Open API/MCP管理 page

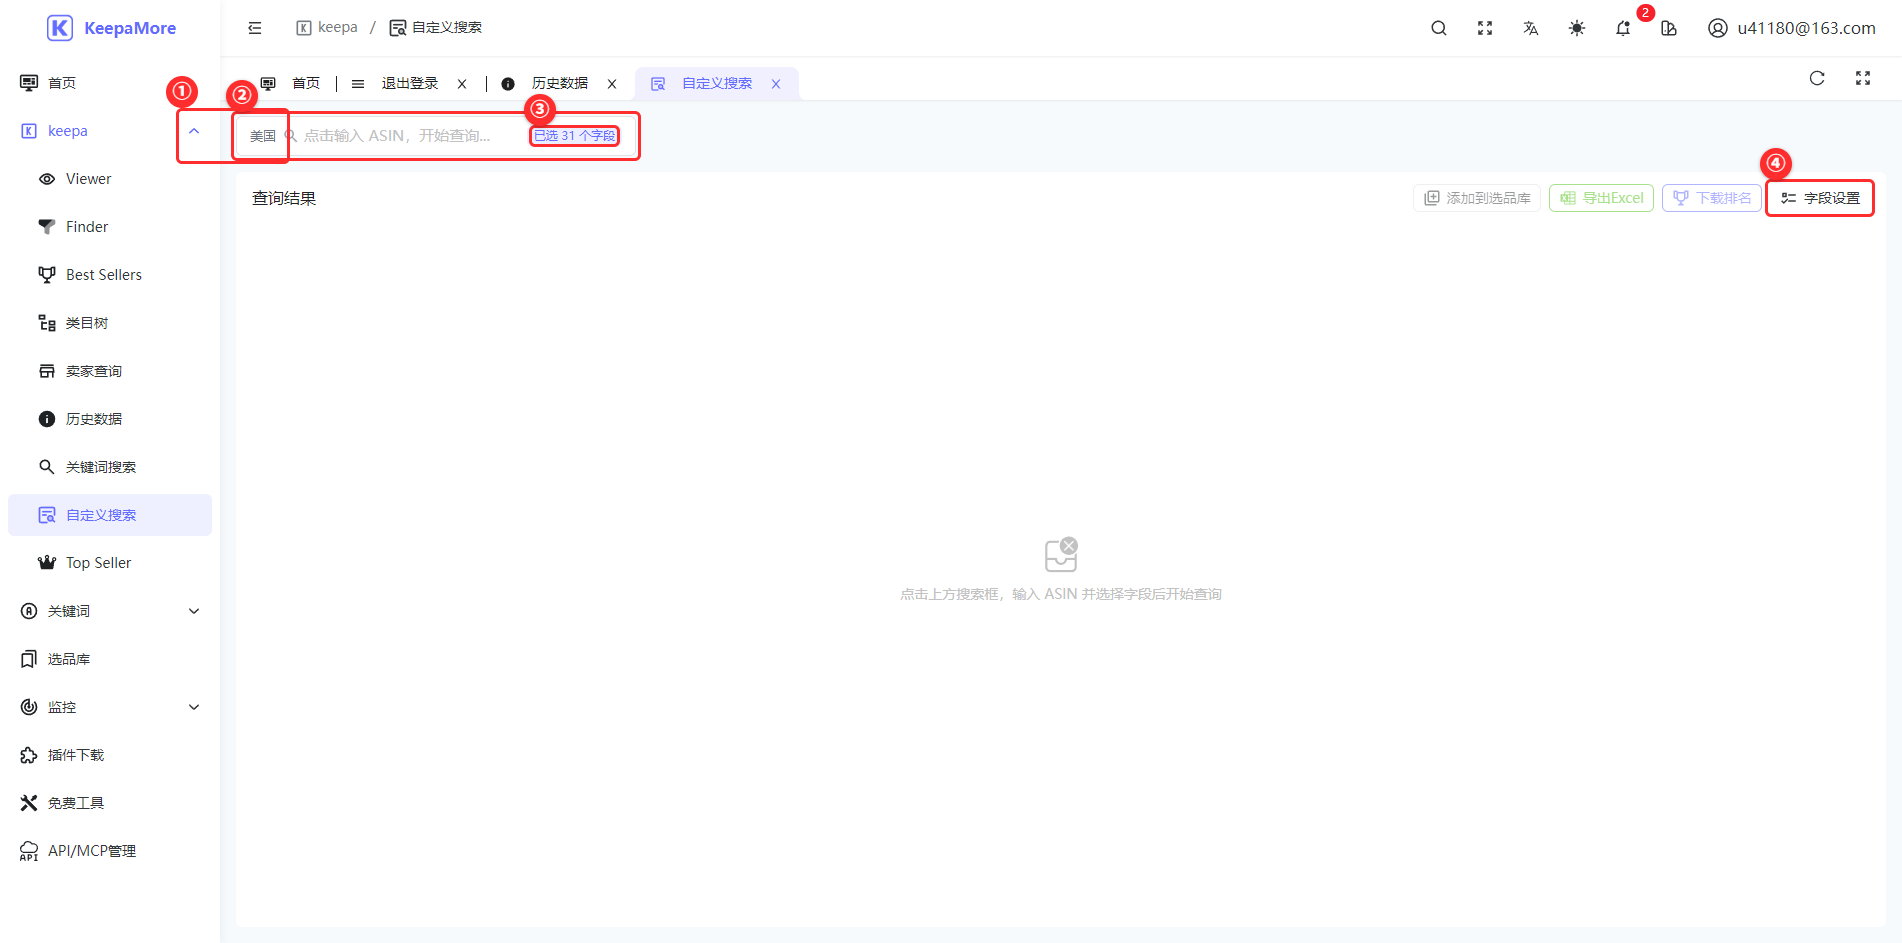(x=110, y=851)
